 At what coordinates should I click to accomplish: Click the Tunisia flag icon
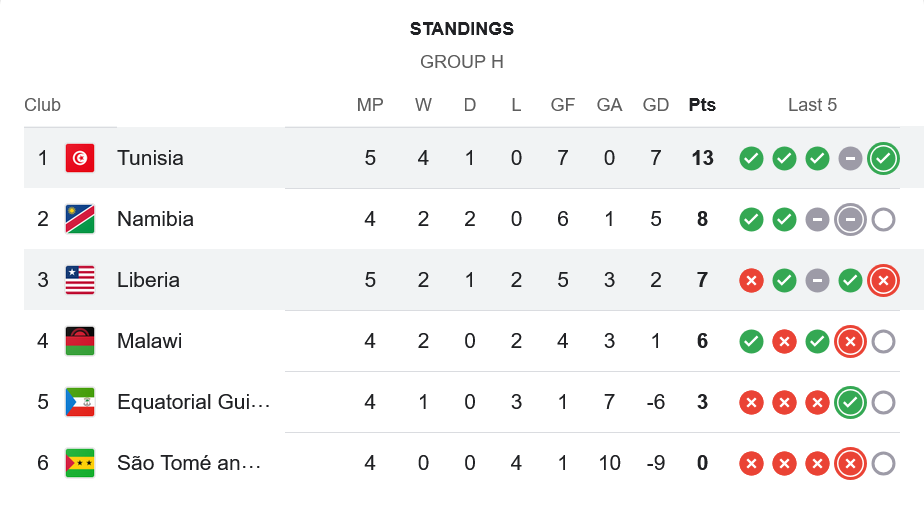[80, 158]
